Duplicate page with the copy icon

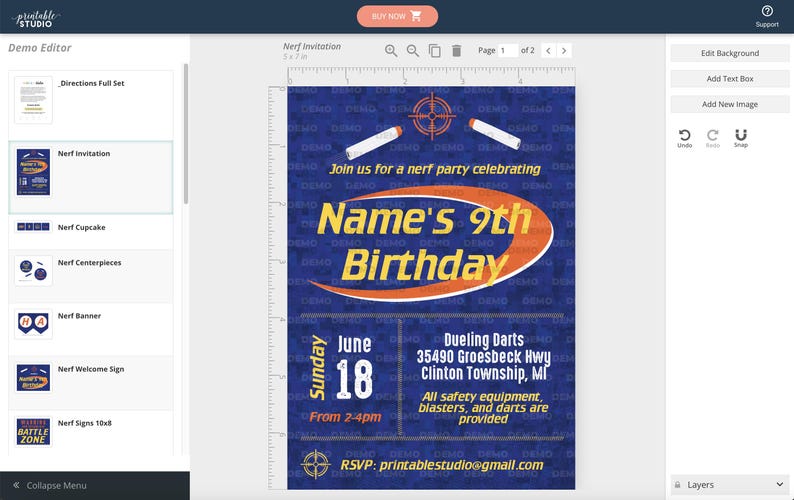click(x=434, y=51)
